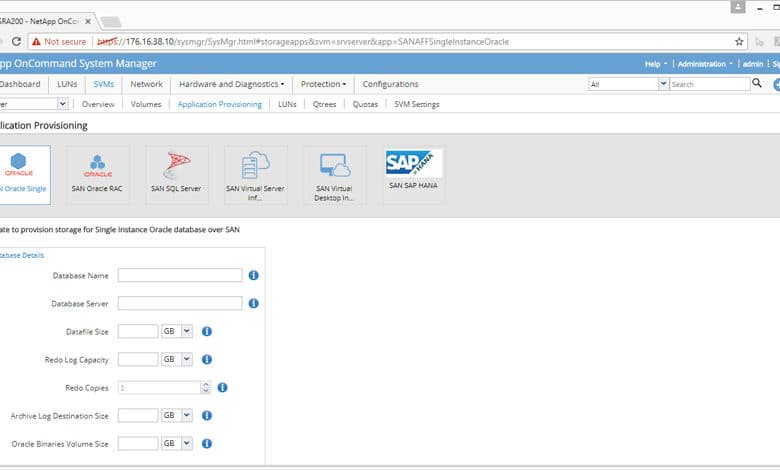Click the Archive Log Destination Size field
The width and height of the screenshot is (780, 470).
click(138, 415)
